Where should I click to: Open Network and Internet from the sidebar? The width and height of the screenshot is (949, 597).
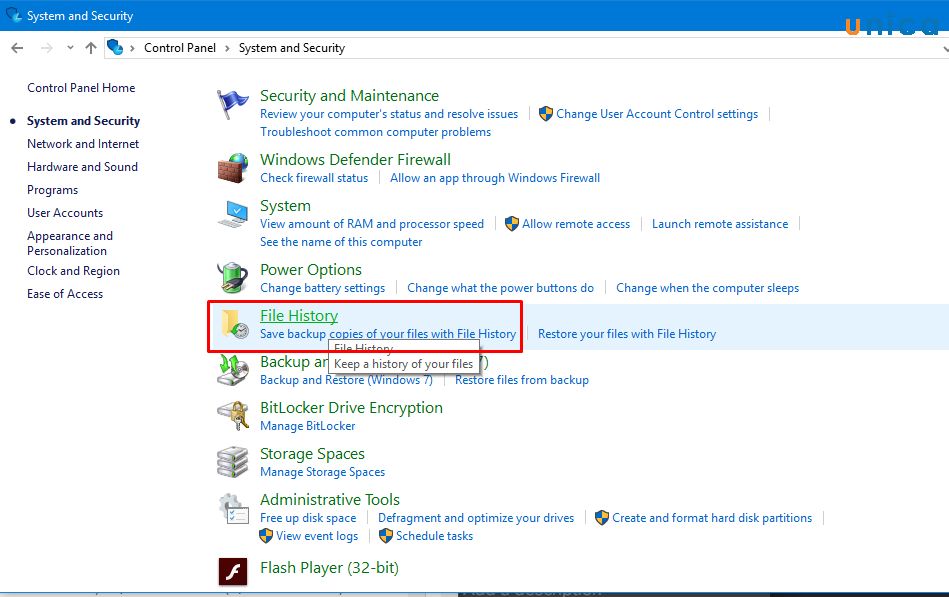point(81,143)
